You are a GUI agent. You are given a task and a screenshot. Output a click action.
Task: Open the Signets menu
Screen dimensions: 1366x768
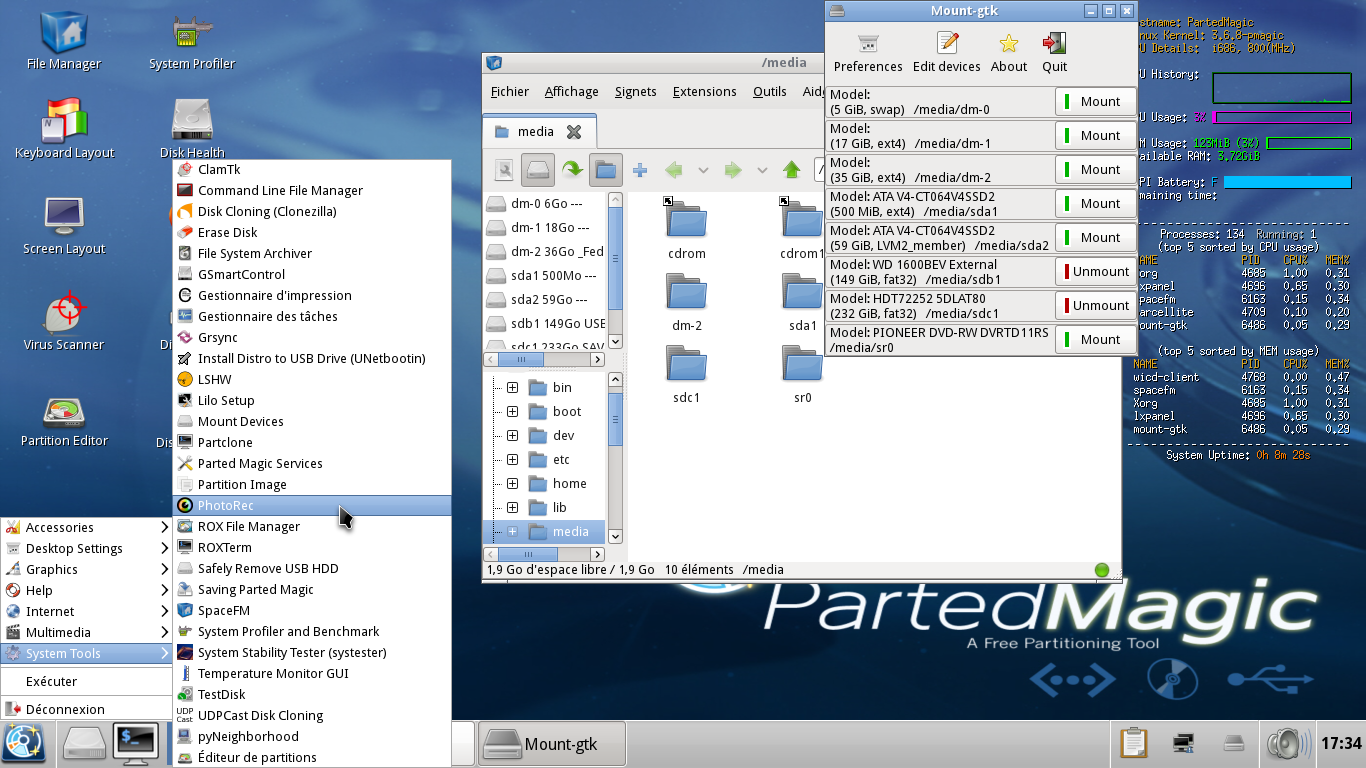click(x=636, y=91)
